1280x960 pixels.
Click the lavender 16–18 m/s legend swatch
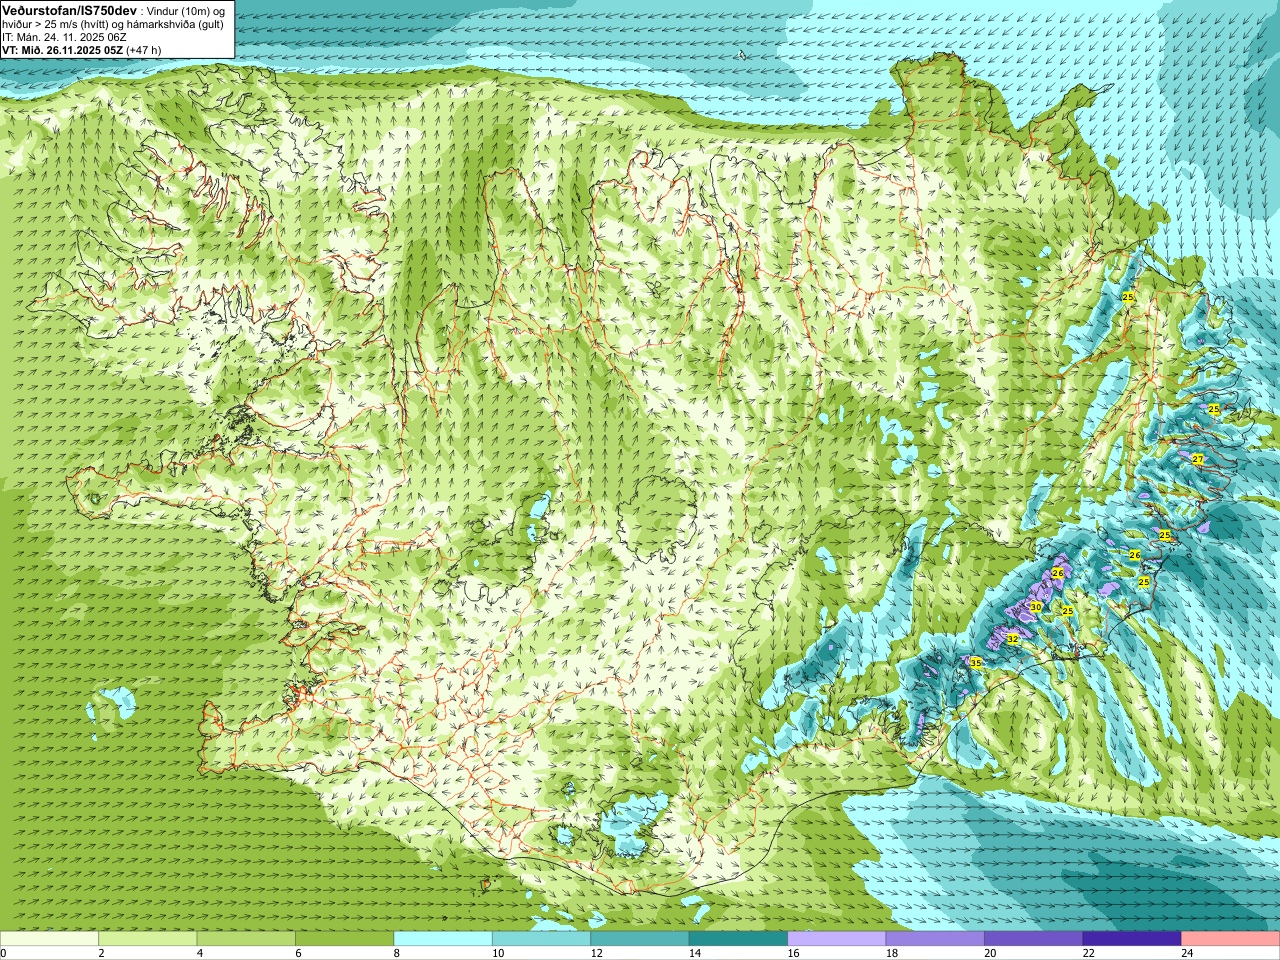point(837,938)
